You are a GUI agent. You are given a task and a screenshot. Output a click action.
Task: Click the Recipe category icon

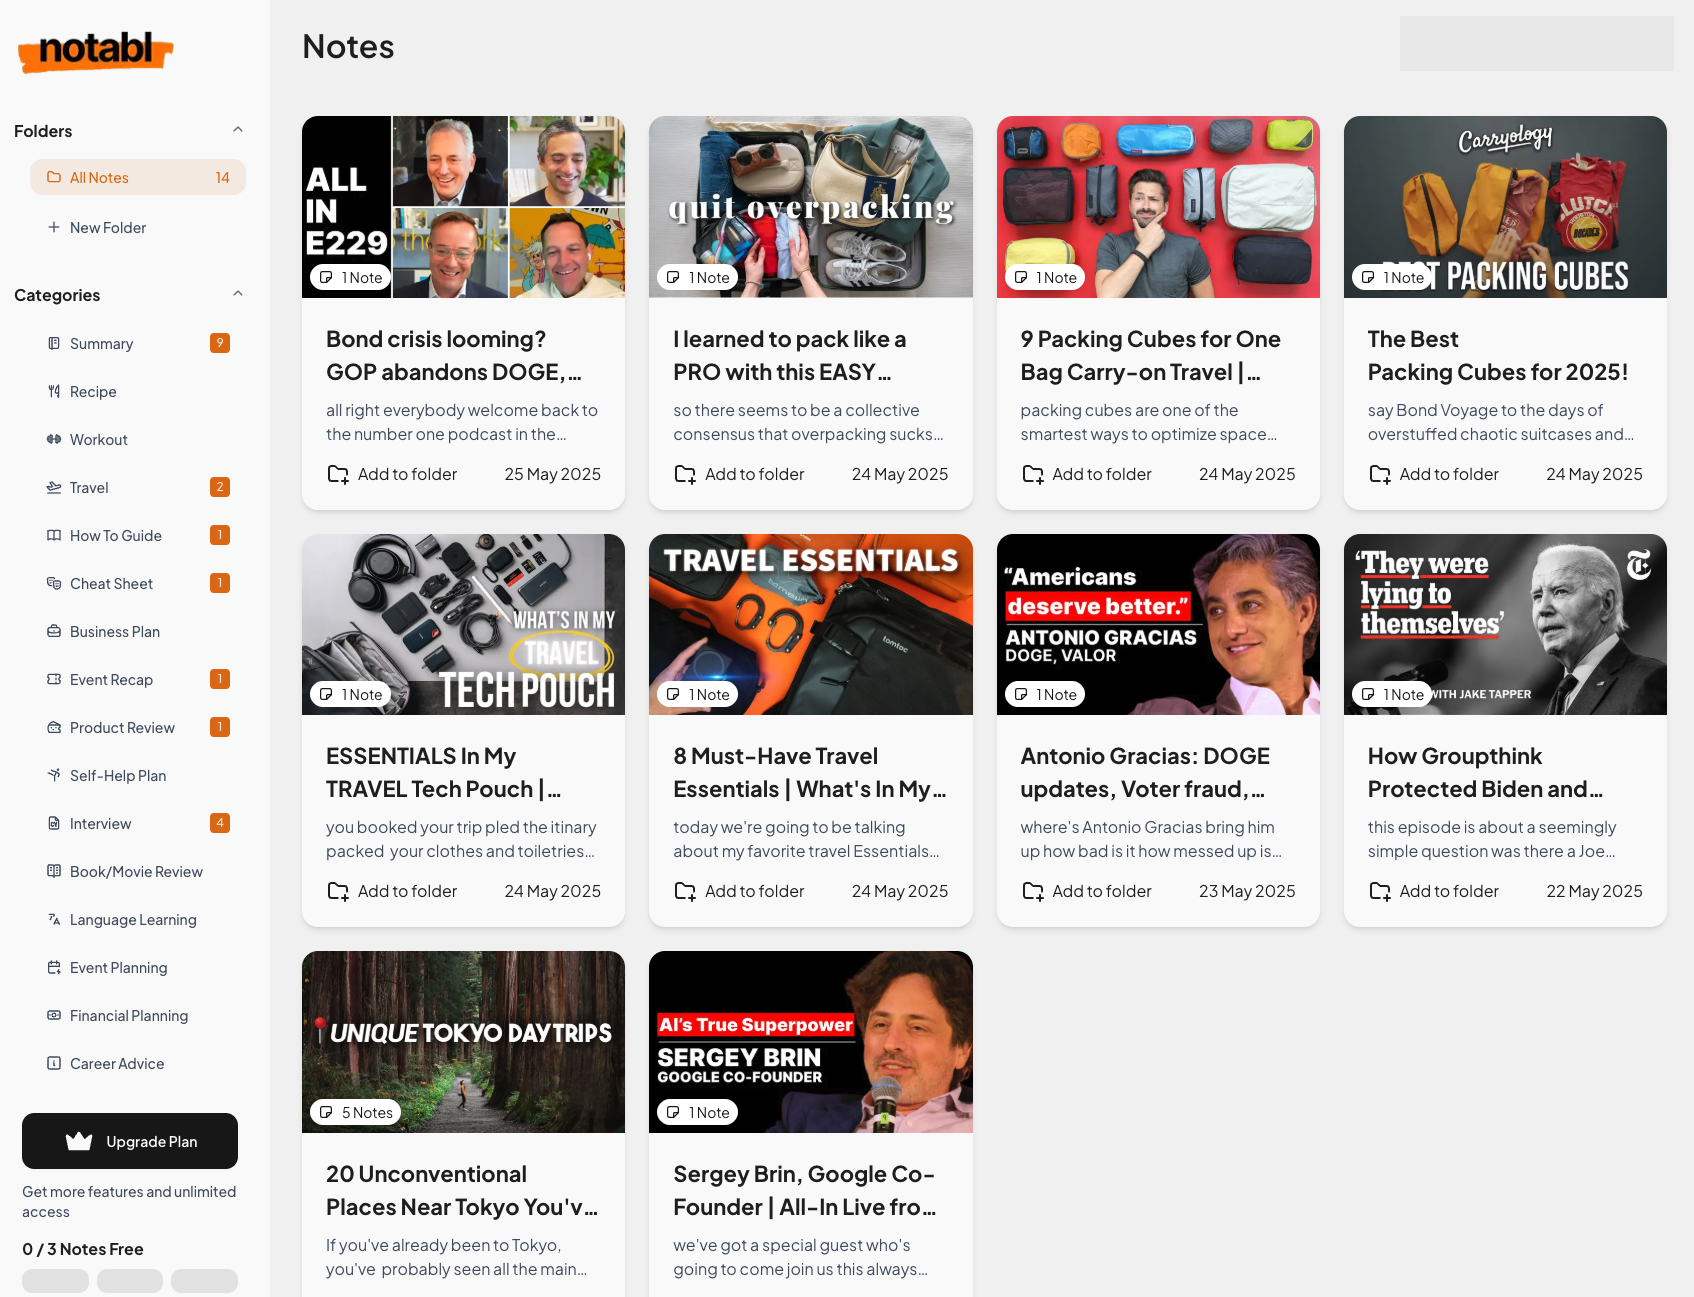coord(54,391)
